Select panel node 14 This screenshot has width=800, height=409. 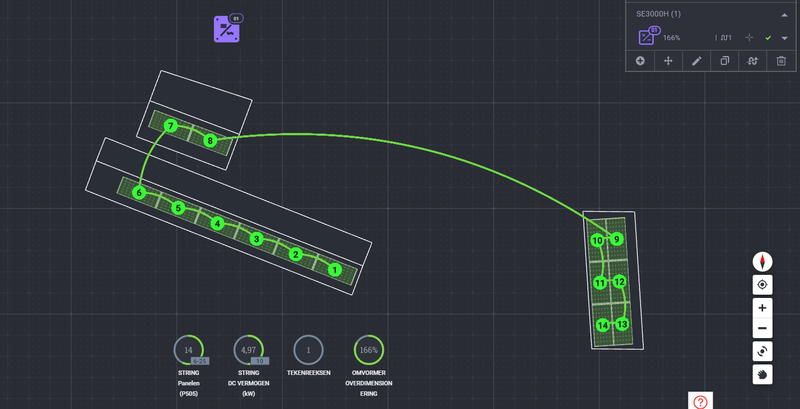coord(603,325)
